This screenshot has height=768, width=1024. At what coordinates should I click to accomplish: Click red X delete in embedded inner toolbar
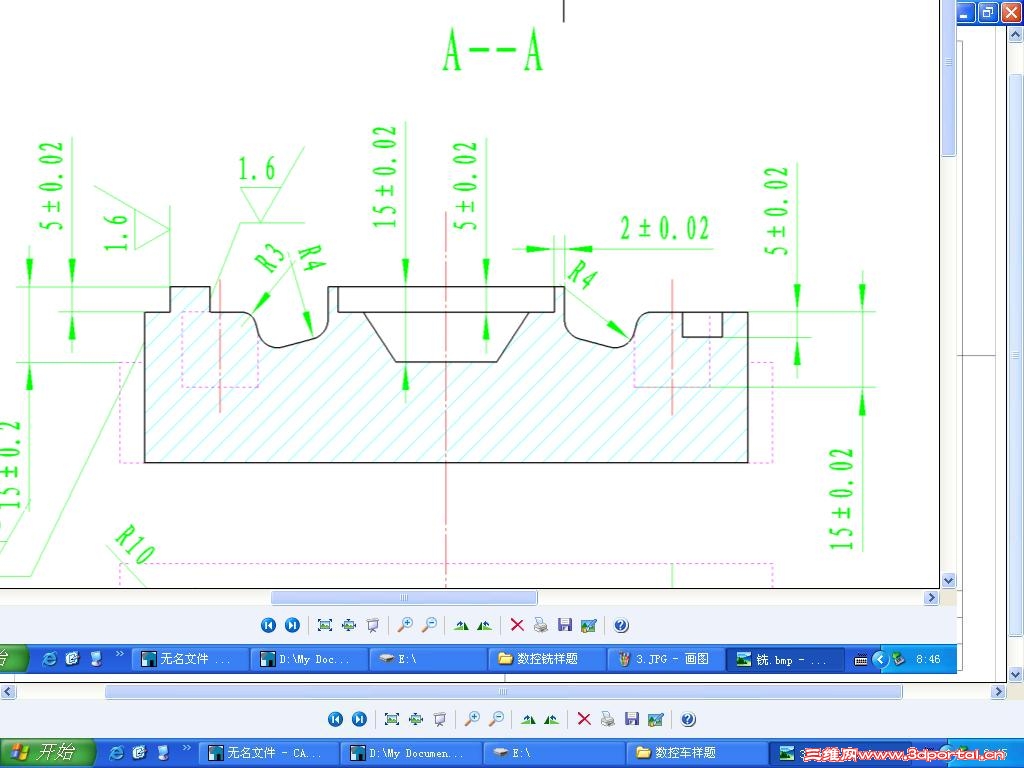pyautogui.click(x=517, y=625)
